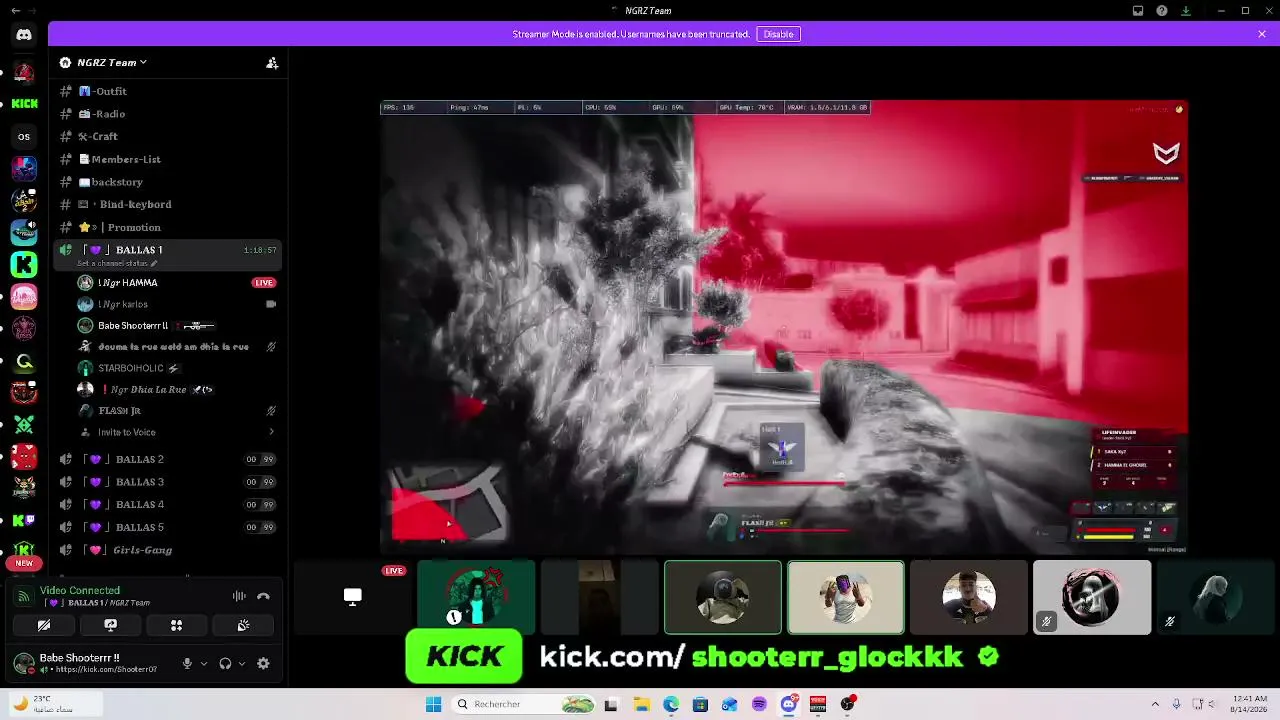Join the BALLAS 3 voice channel
The height and width of the screenshot is (720, 1280).
168,482
